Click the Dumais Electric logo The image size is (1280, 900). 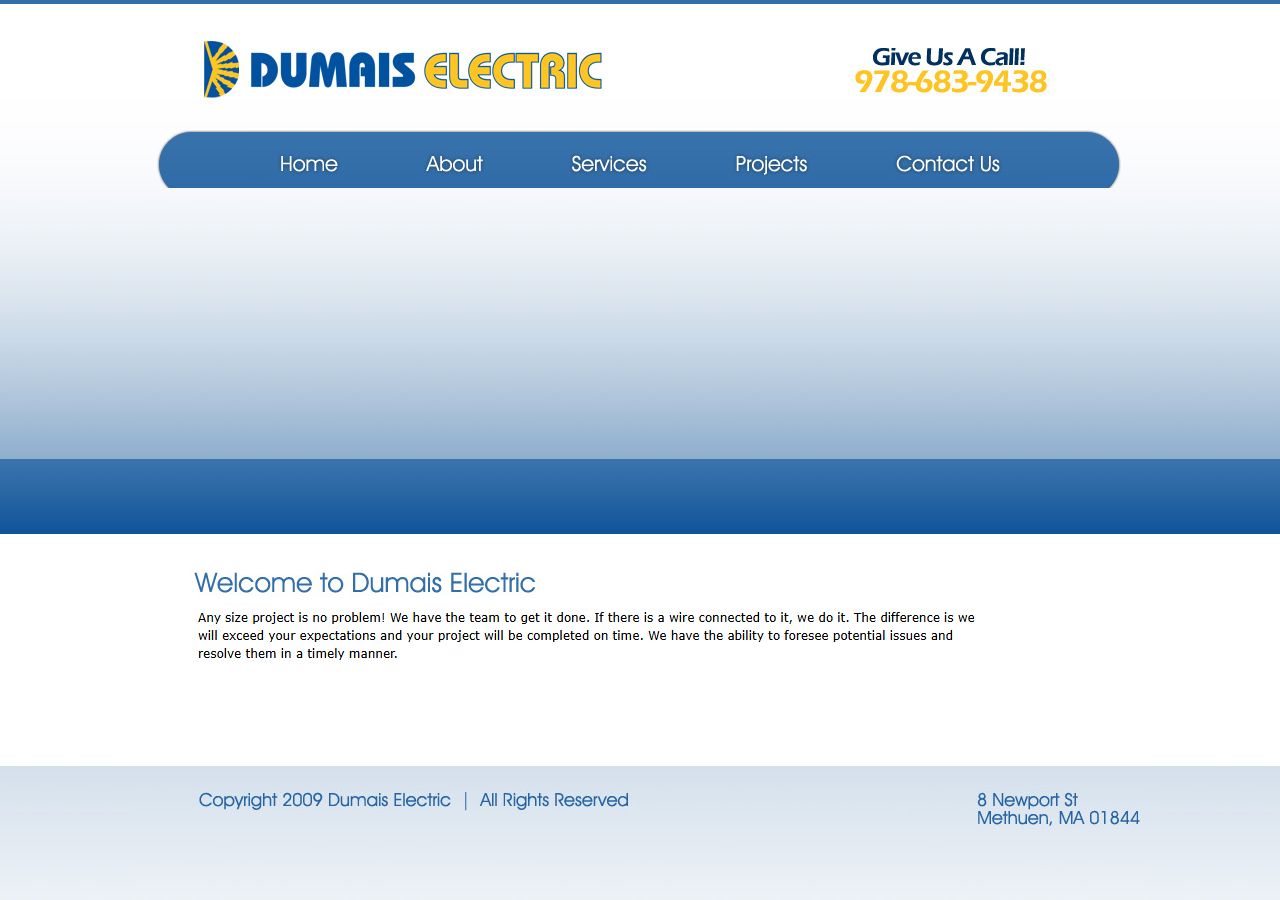[x=402, y=69]
